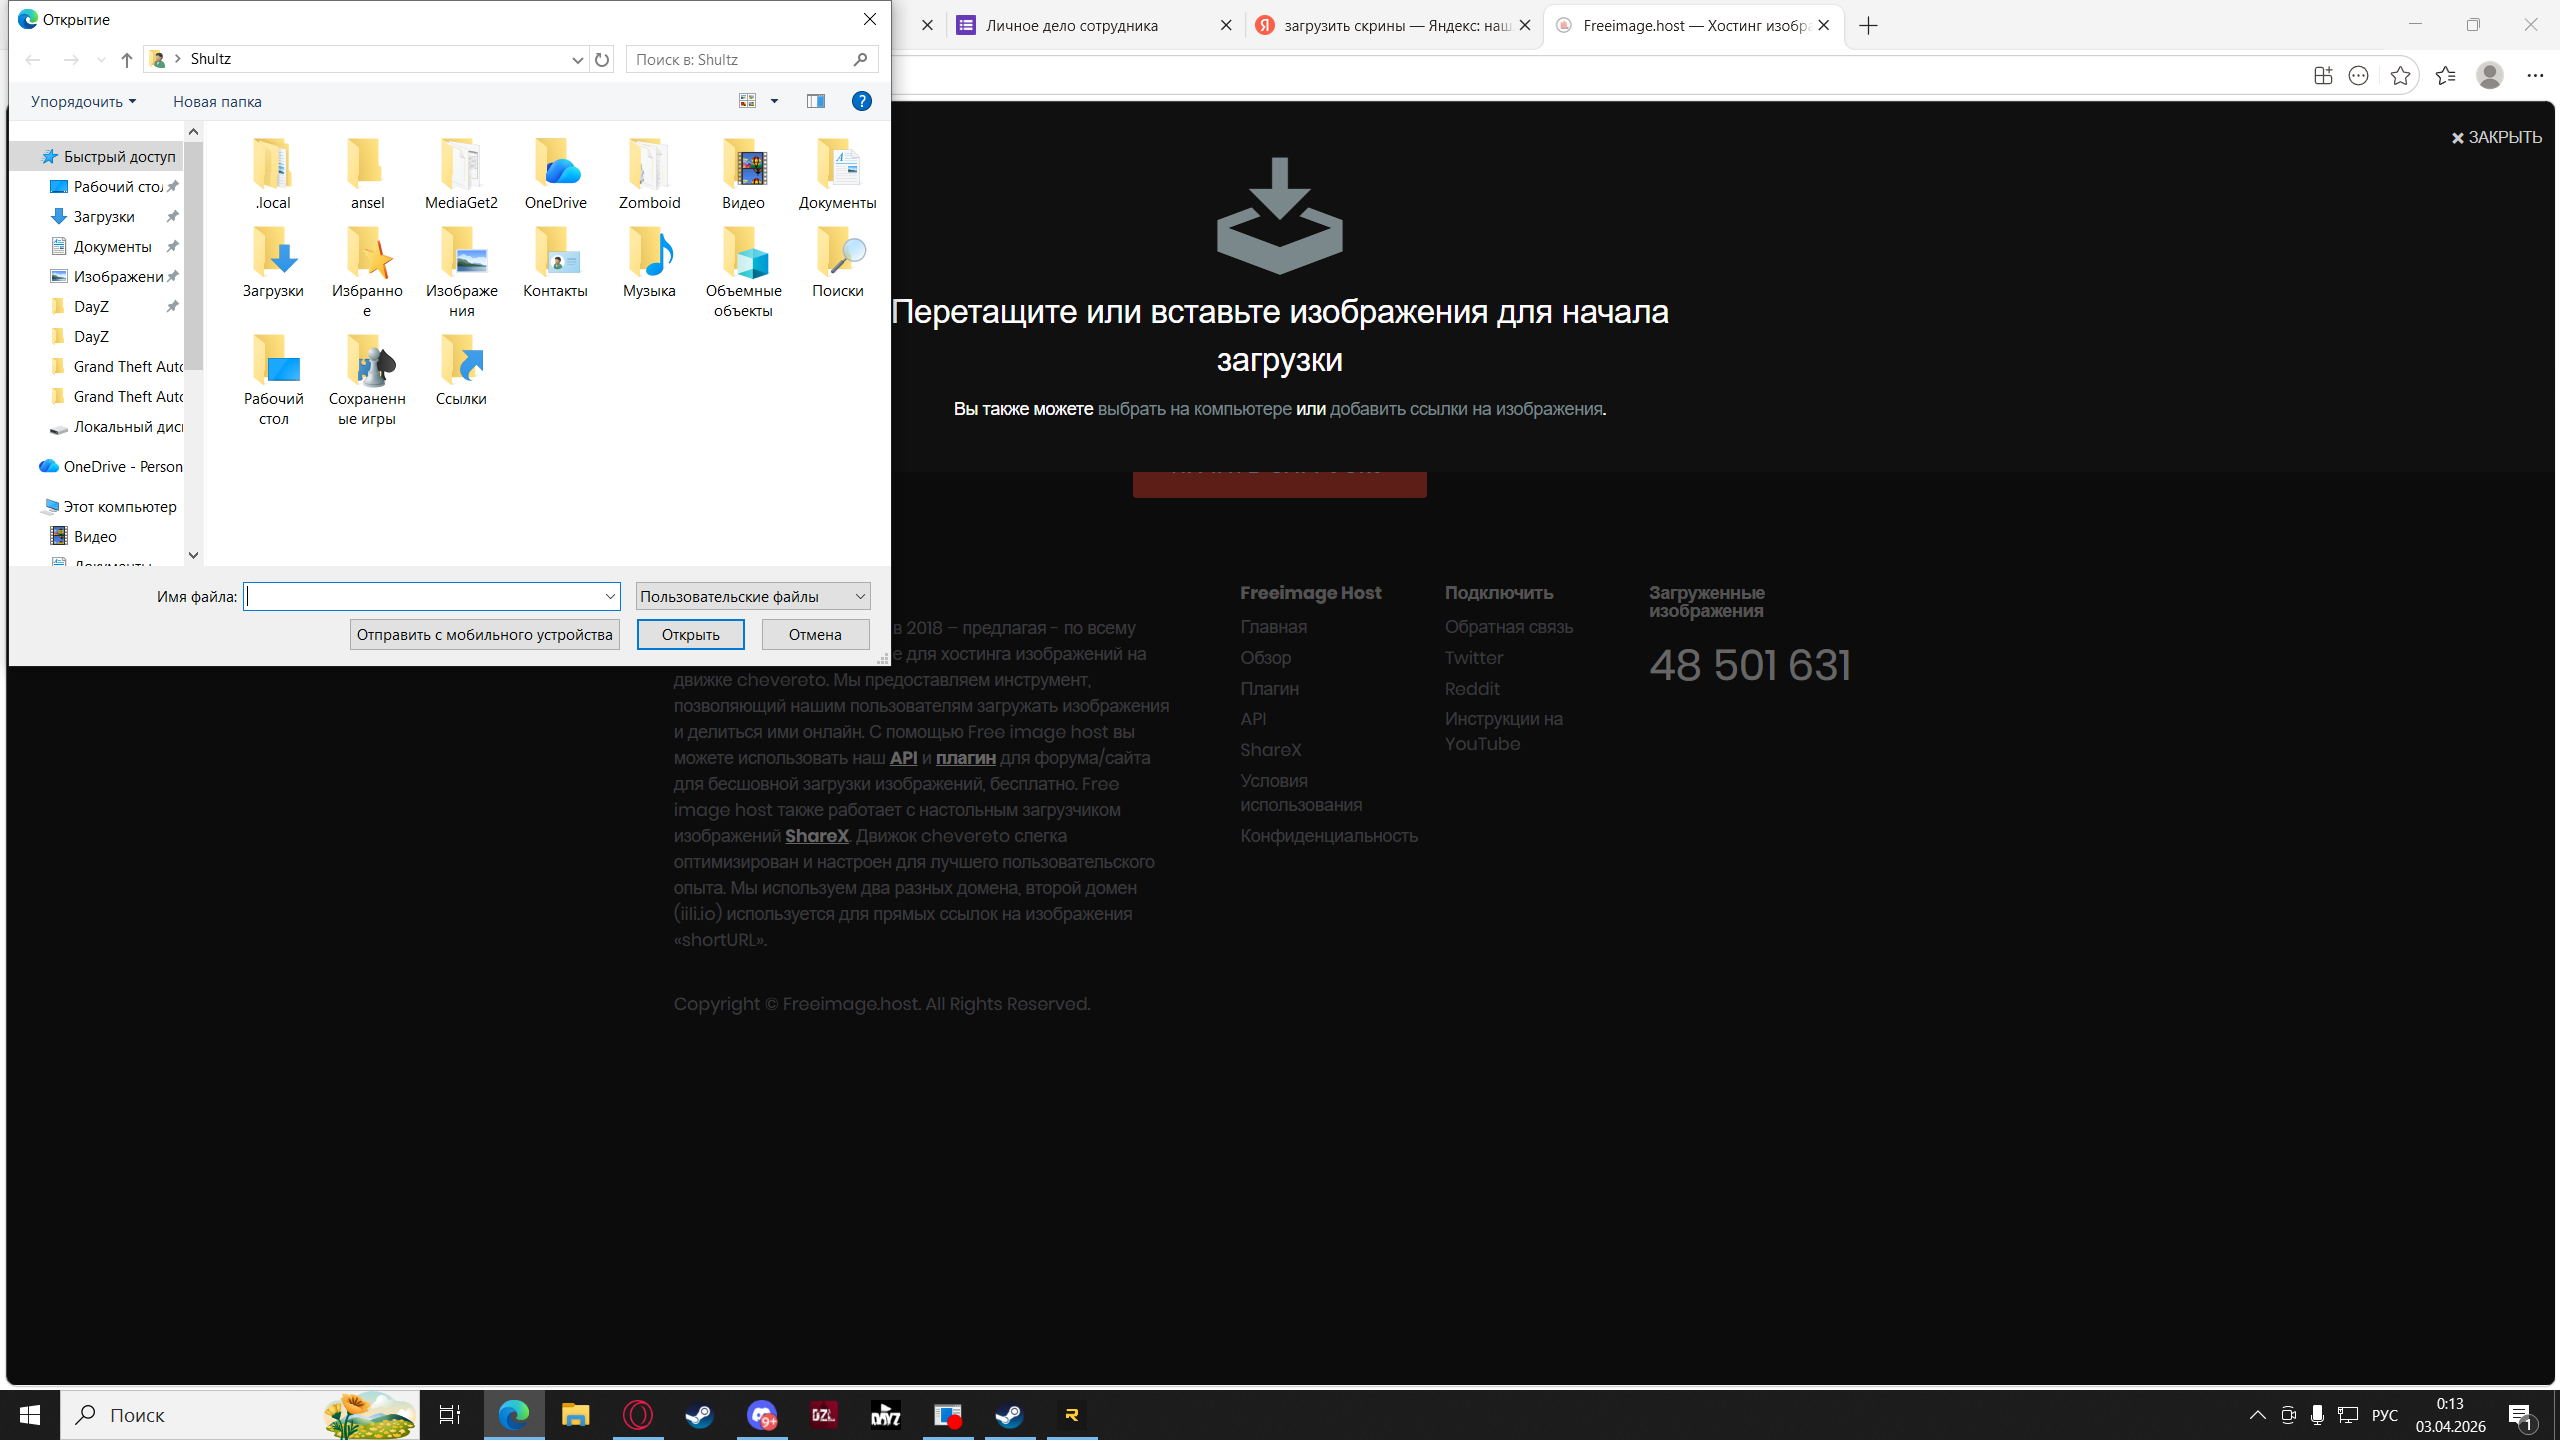Select Этот компьютер in the navigation pane

click(108, 507)
